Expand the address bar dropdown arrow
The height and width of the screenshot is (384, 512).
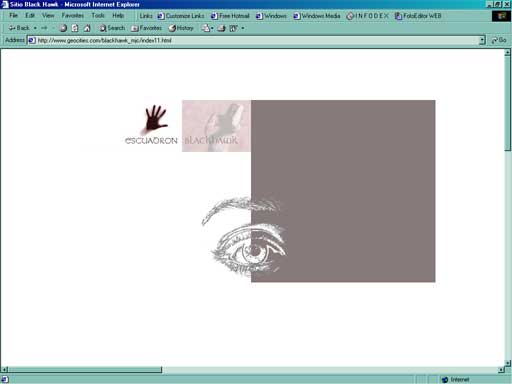(x=482, y=40)
